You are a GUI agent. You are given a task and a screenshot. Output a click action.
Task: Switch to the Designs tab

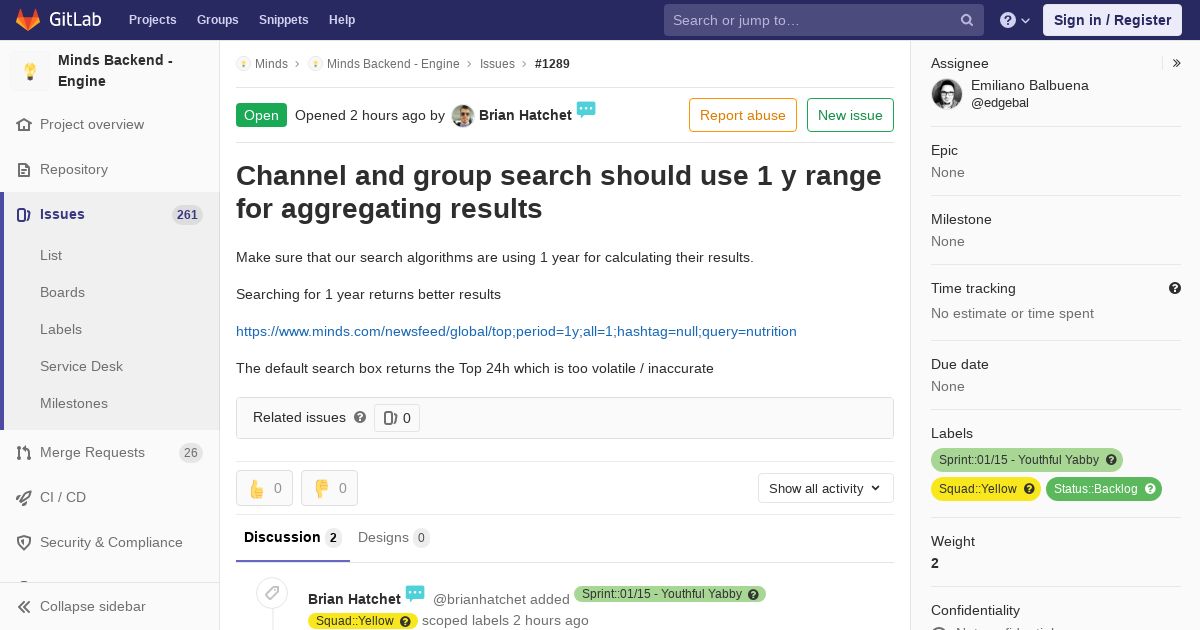pos(394,537)
